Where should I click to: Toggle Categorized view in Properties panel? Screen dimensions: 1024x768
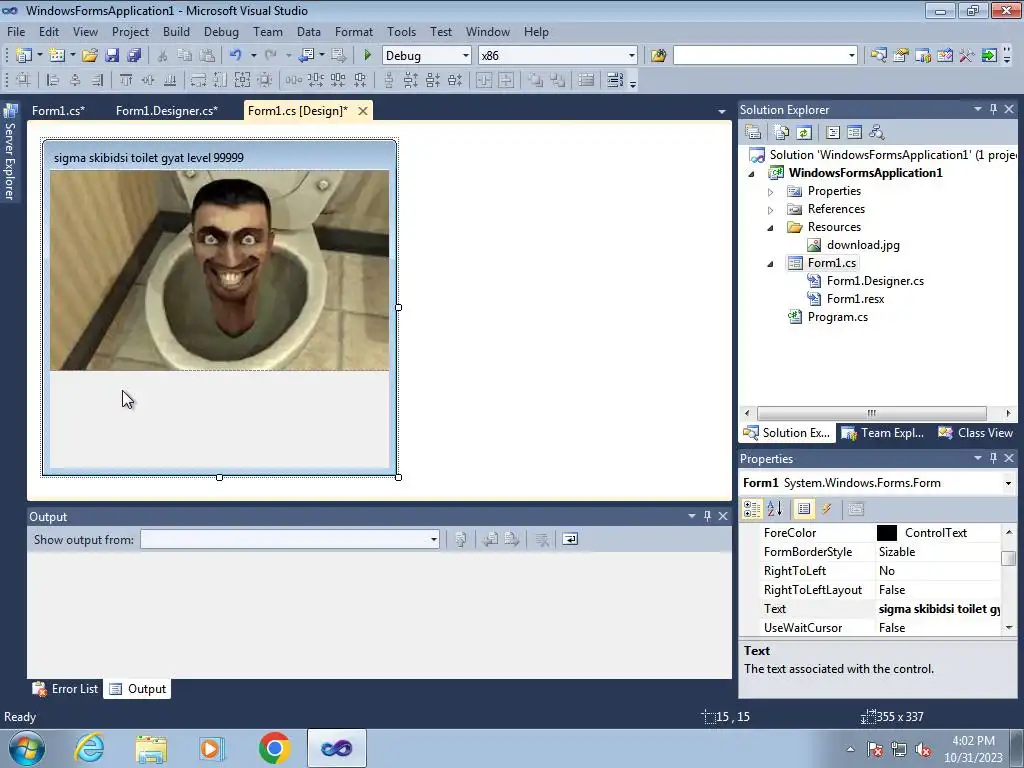752,509
